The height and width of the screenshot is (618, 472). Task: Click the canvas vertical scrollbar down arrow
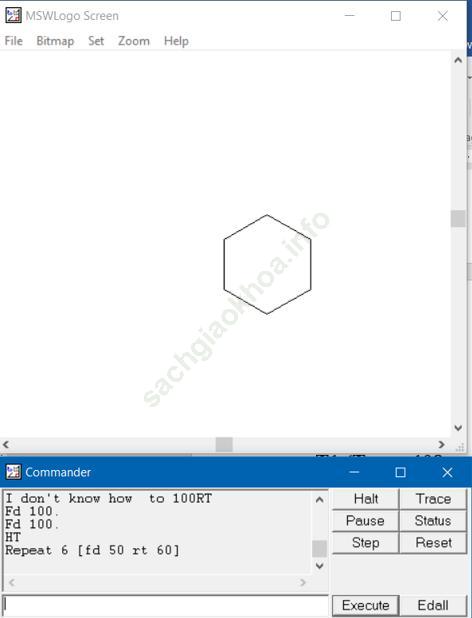[x=458, y=428]
